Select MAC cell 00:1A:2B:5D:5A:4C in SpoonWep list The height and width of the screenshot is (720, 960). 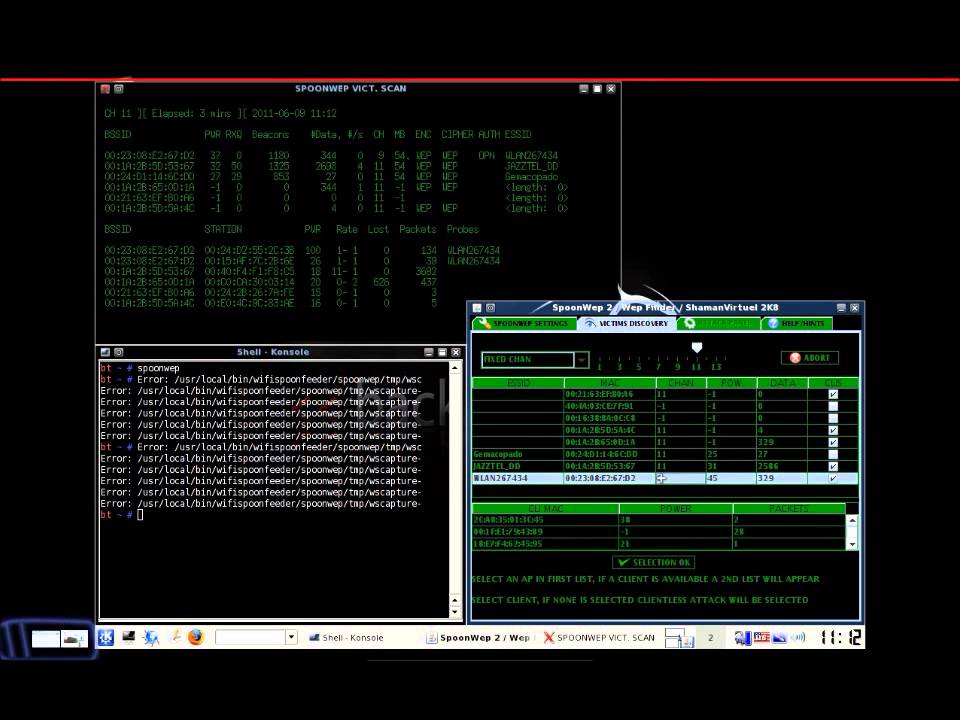click(x=609, y=430)
